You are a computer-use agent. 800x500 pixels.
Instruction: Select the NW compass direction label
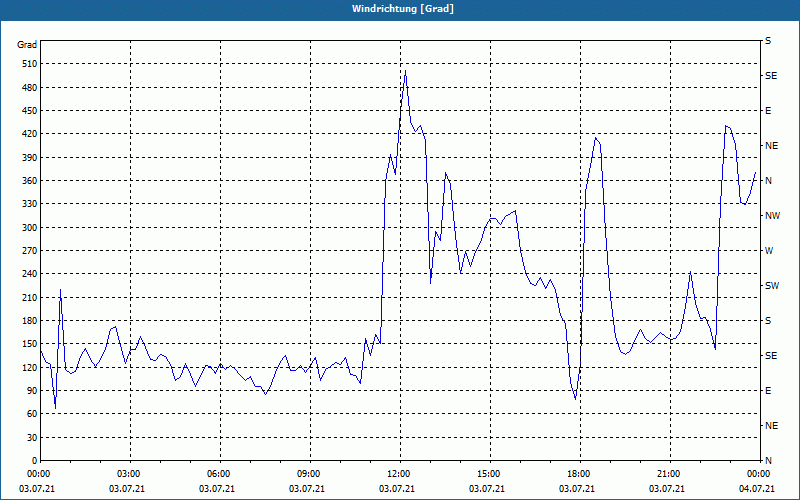click(x=772, y=216)
